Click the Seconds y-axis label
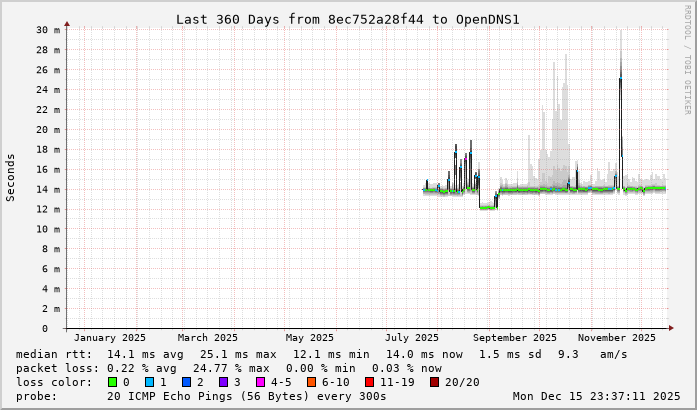This screenshot has width=697, height=410. tap(11, 178)
